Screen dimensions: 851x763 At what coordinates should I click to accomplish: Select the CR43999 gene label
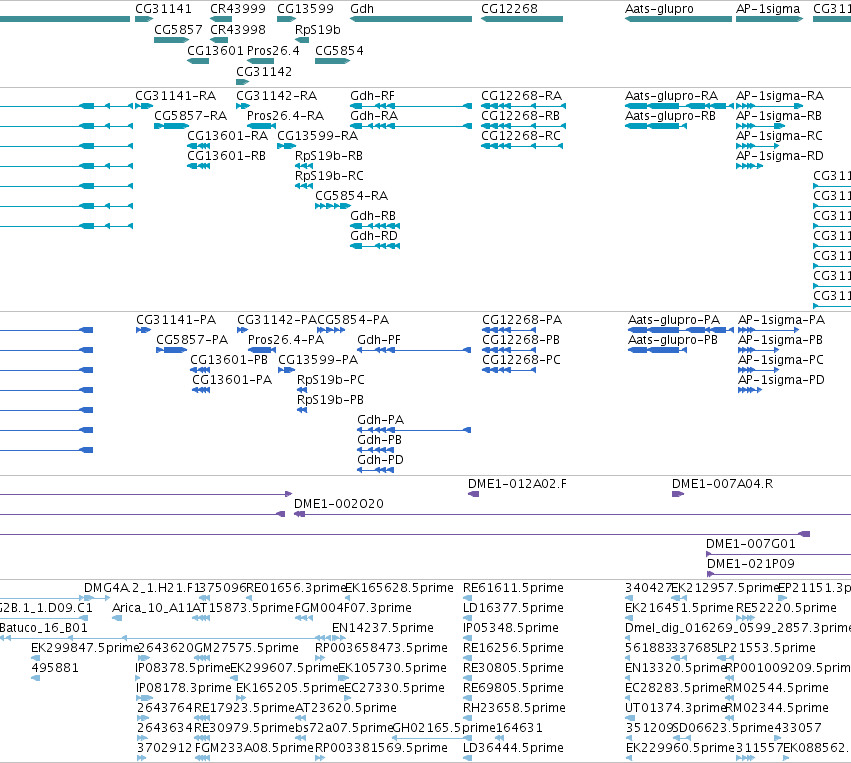coord(238,9)
